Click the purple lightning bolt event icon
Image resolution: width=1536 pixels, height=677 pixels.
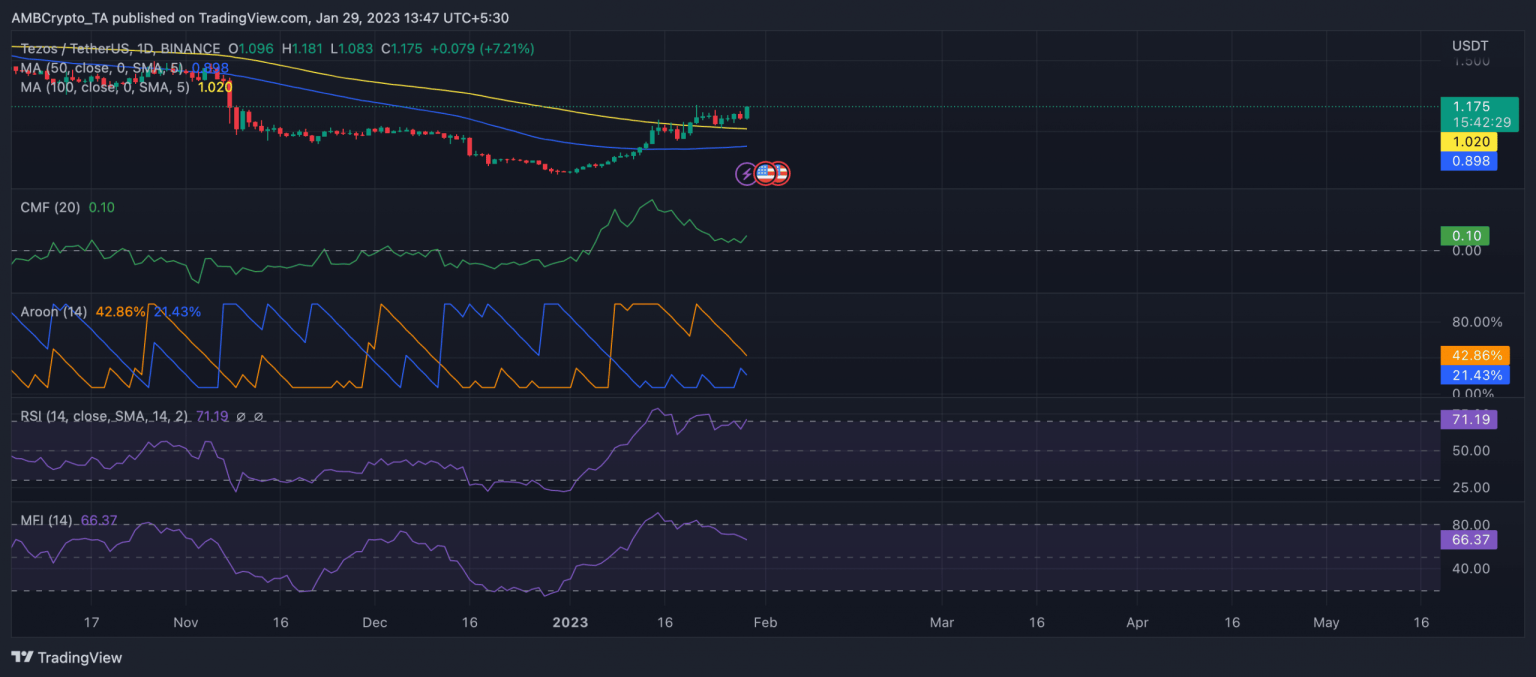click(746, 174)
